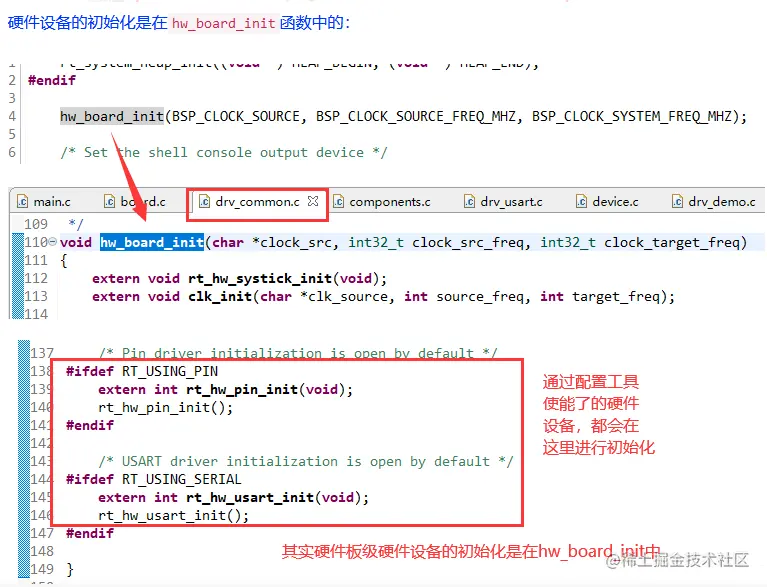
Task: Click the rt_hw_pin_init() call on line 140
Action: coord(165,407)
